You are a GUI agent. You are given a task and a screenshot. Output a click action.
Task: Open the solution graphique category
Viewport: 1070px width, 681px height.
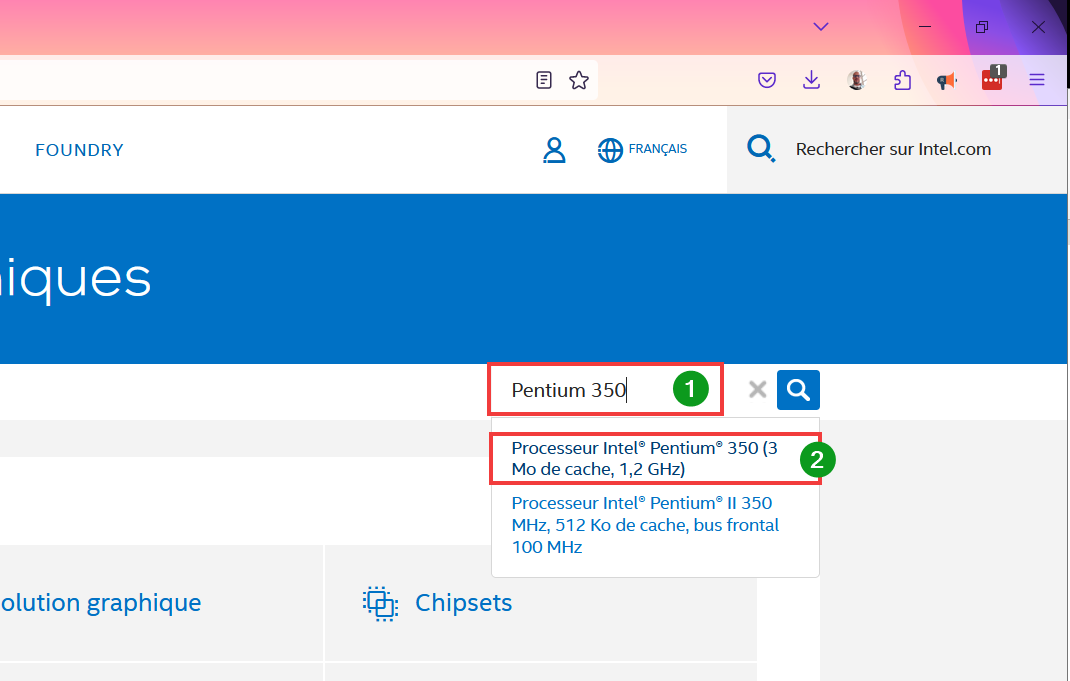(x=100, y=603)
